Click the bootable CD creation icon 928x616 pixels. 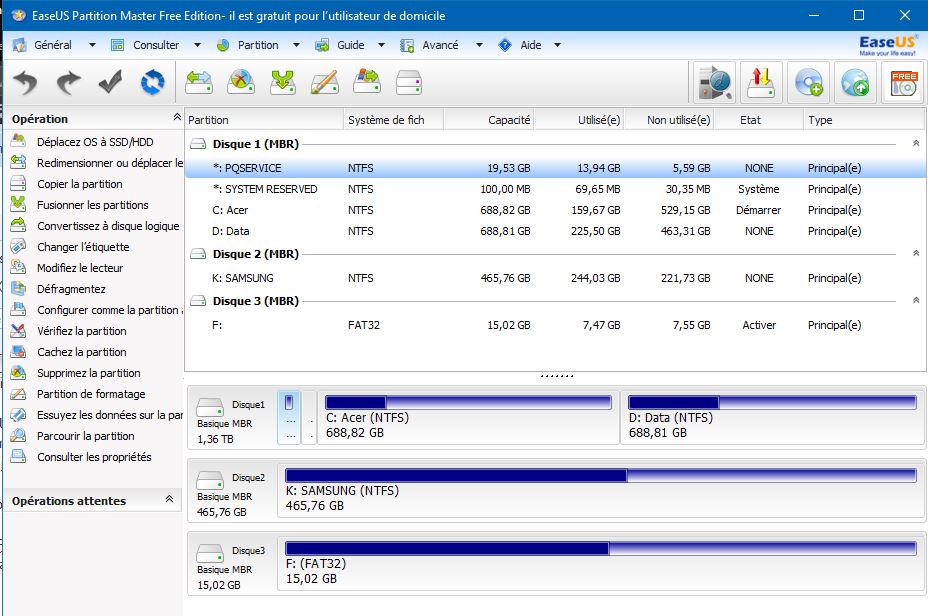(x=808, y=82)
